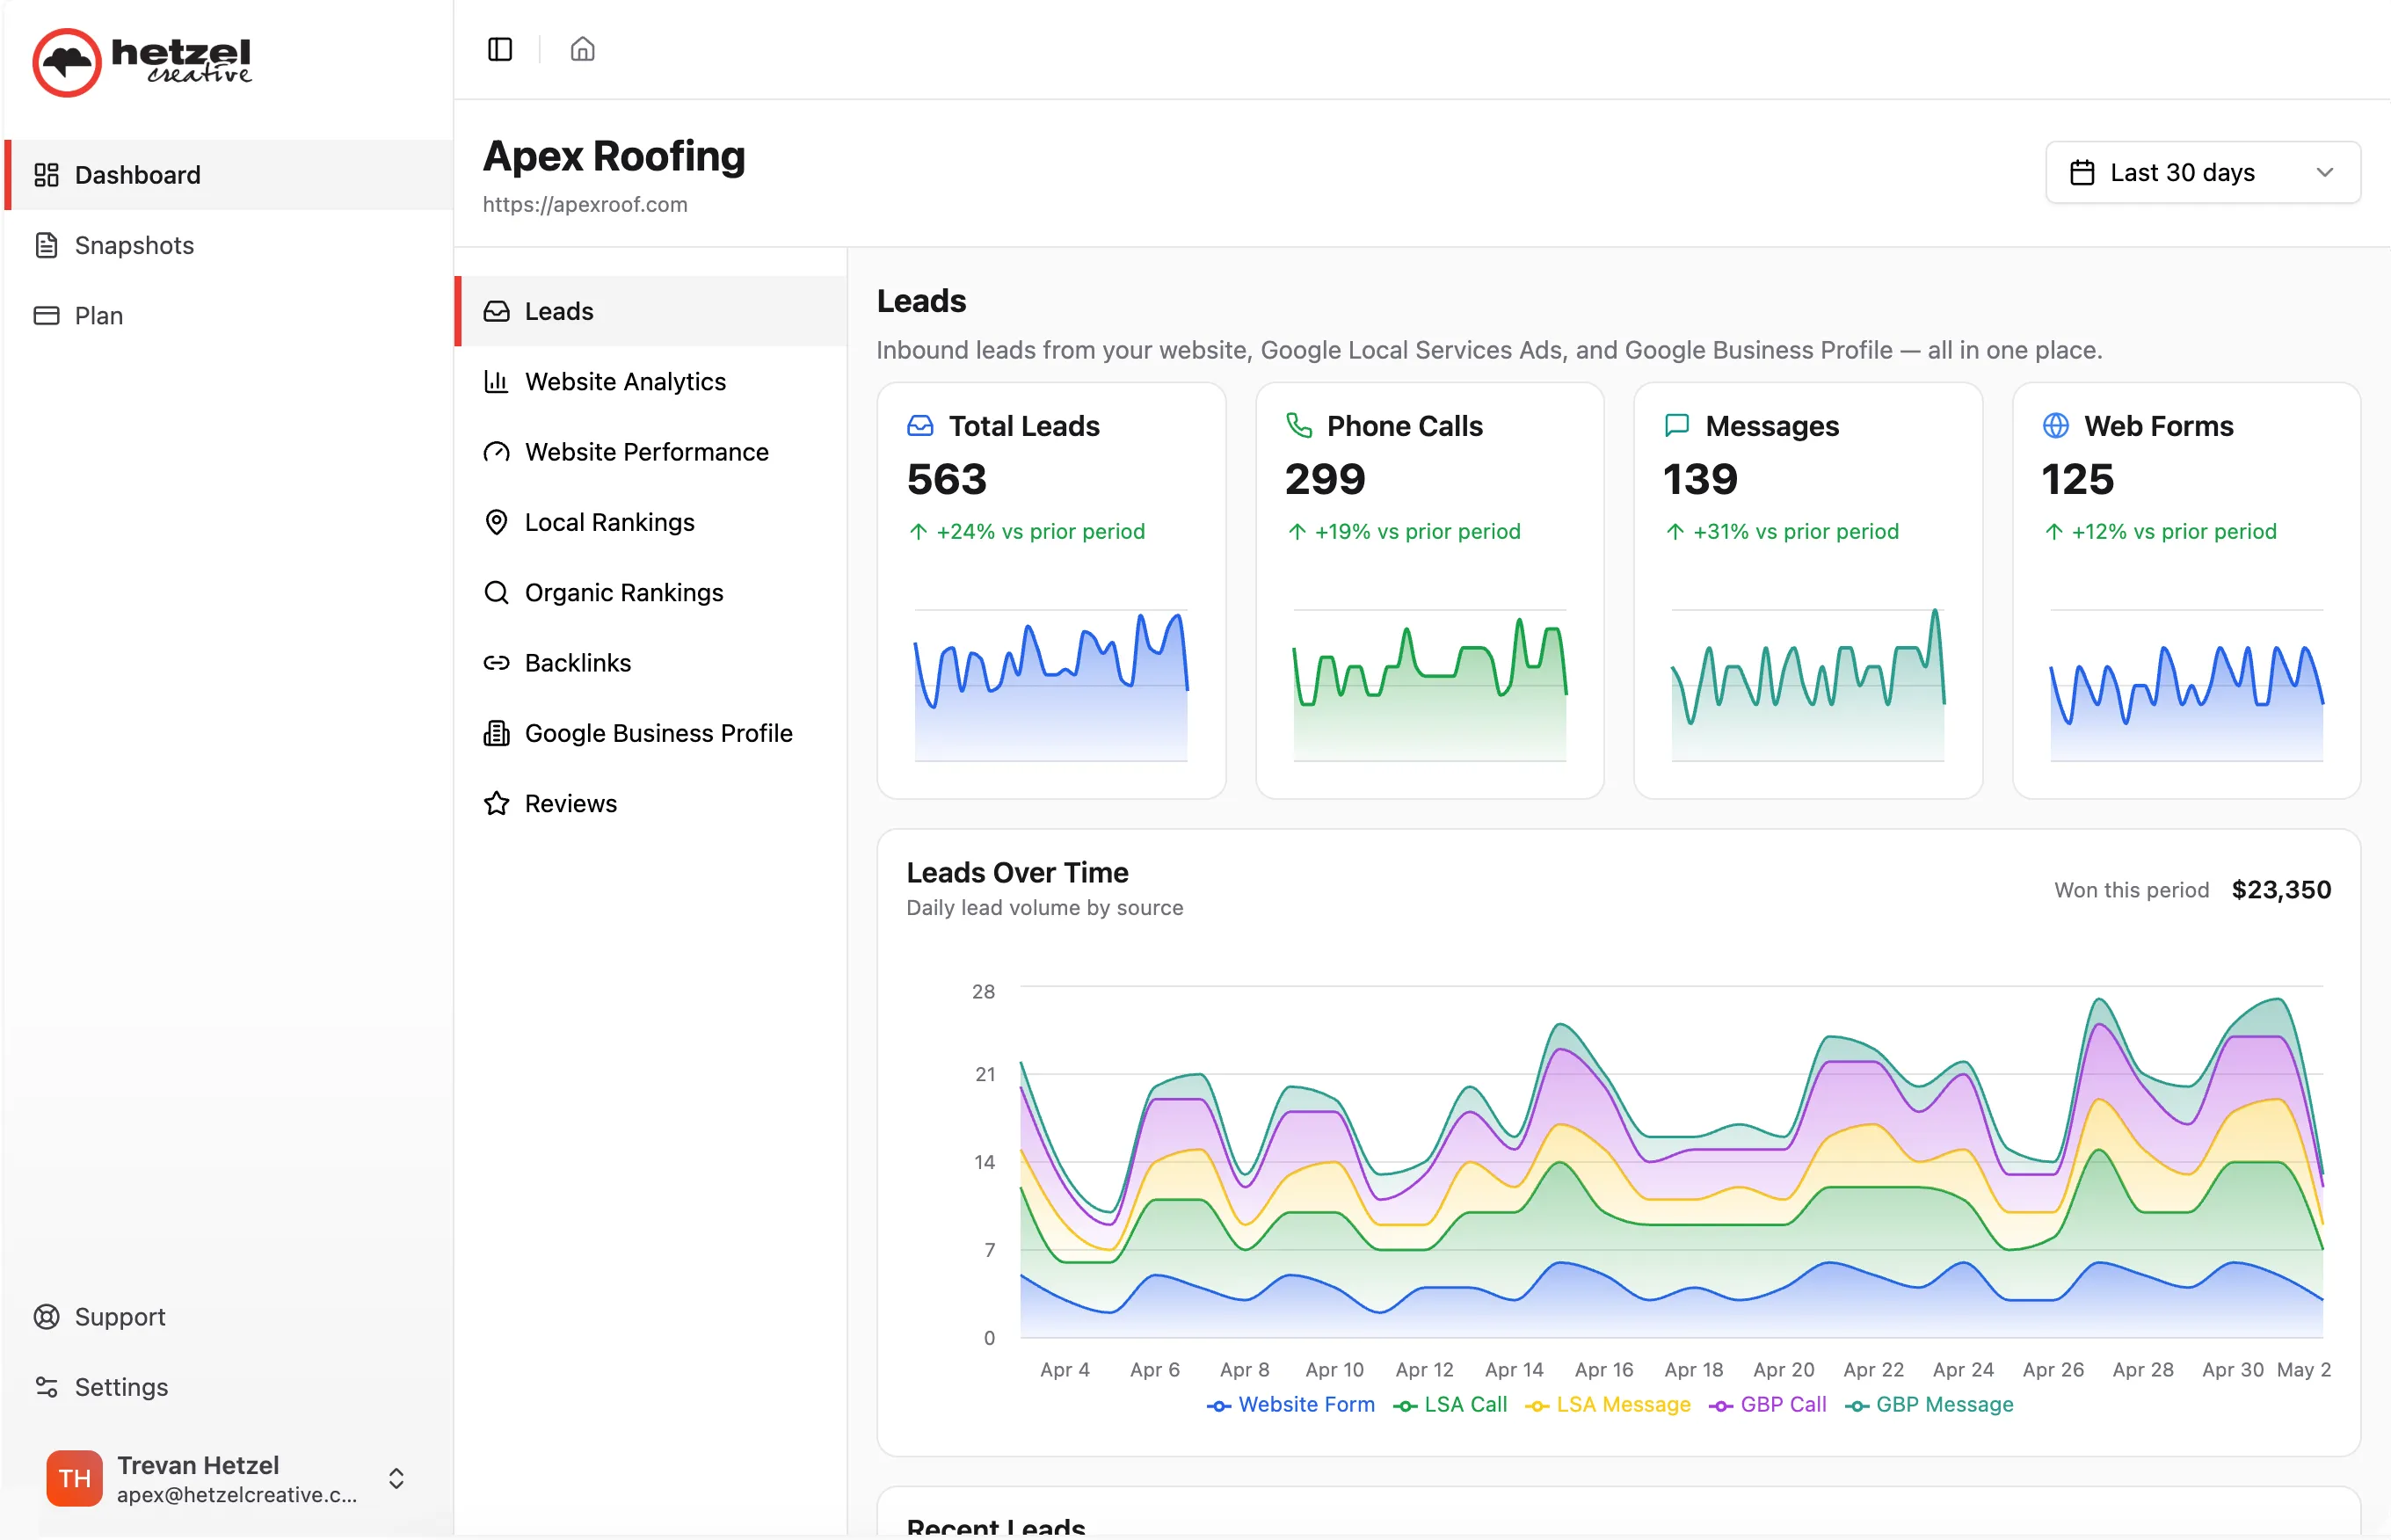Open Plan in the left sidebar
The width and height of the screenshot is (2391, 1540).
(228, 315)
